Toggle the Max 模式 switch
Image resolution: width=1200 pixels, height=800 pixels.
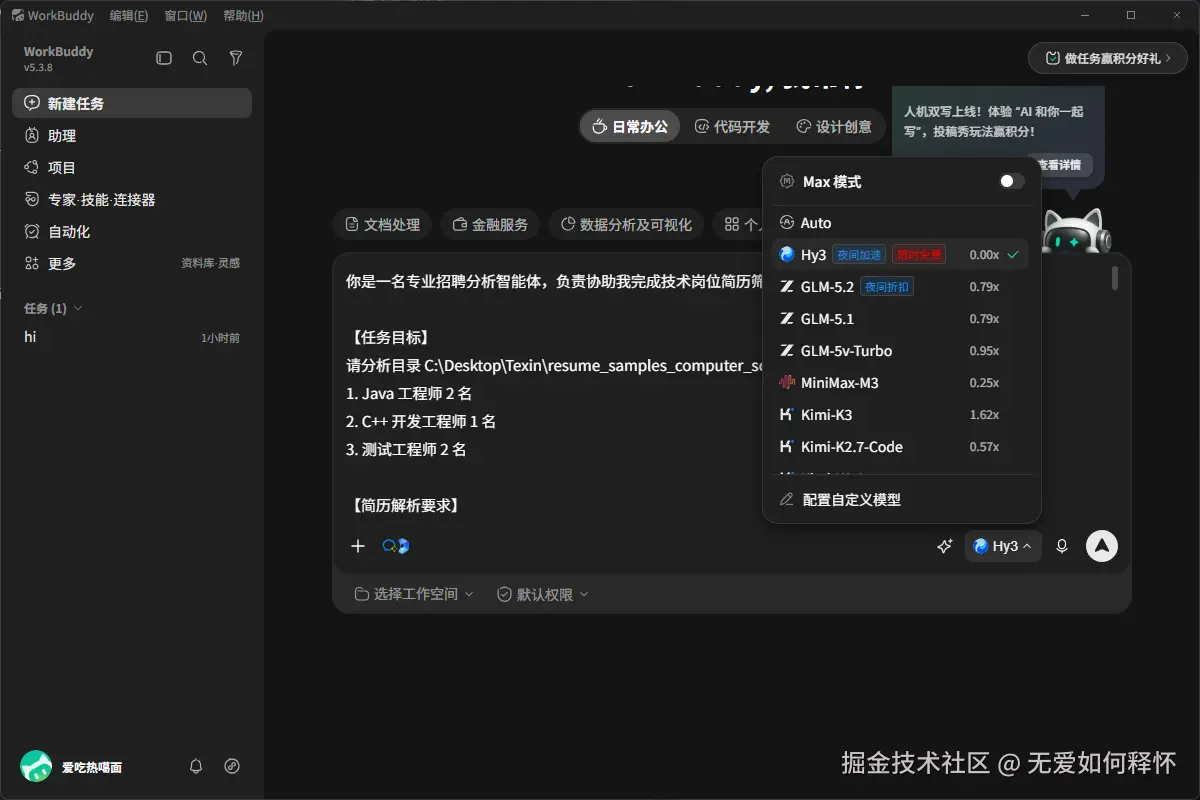pos(1012,181)
